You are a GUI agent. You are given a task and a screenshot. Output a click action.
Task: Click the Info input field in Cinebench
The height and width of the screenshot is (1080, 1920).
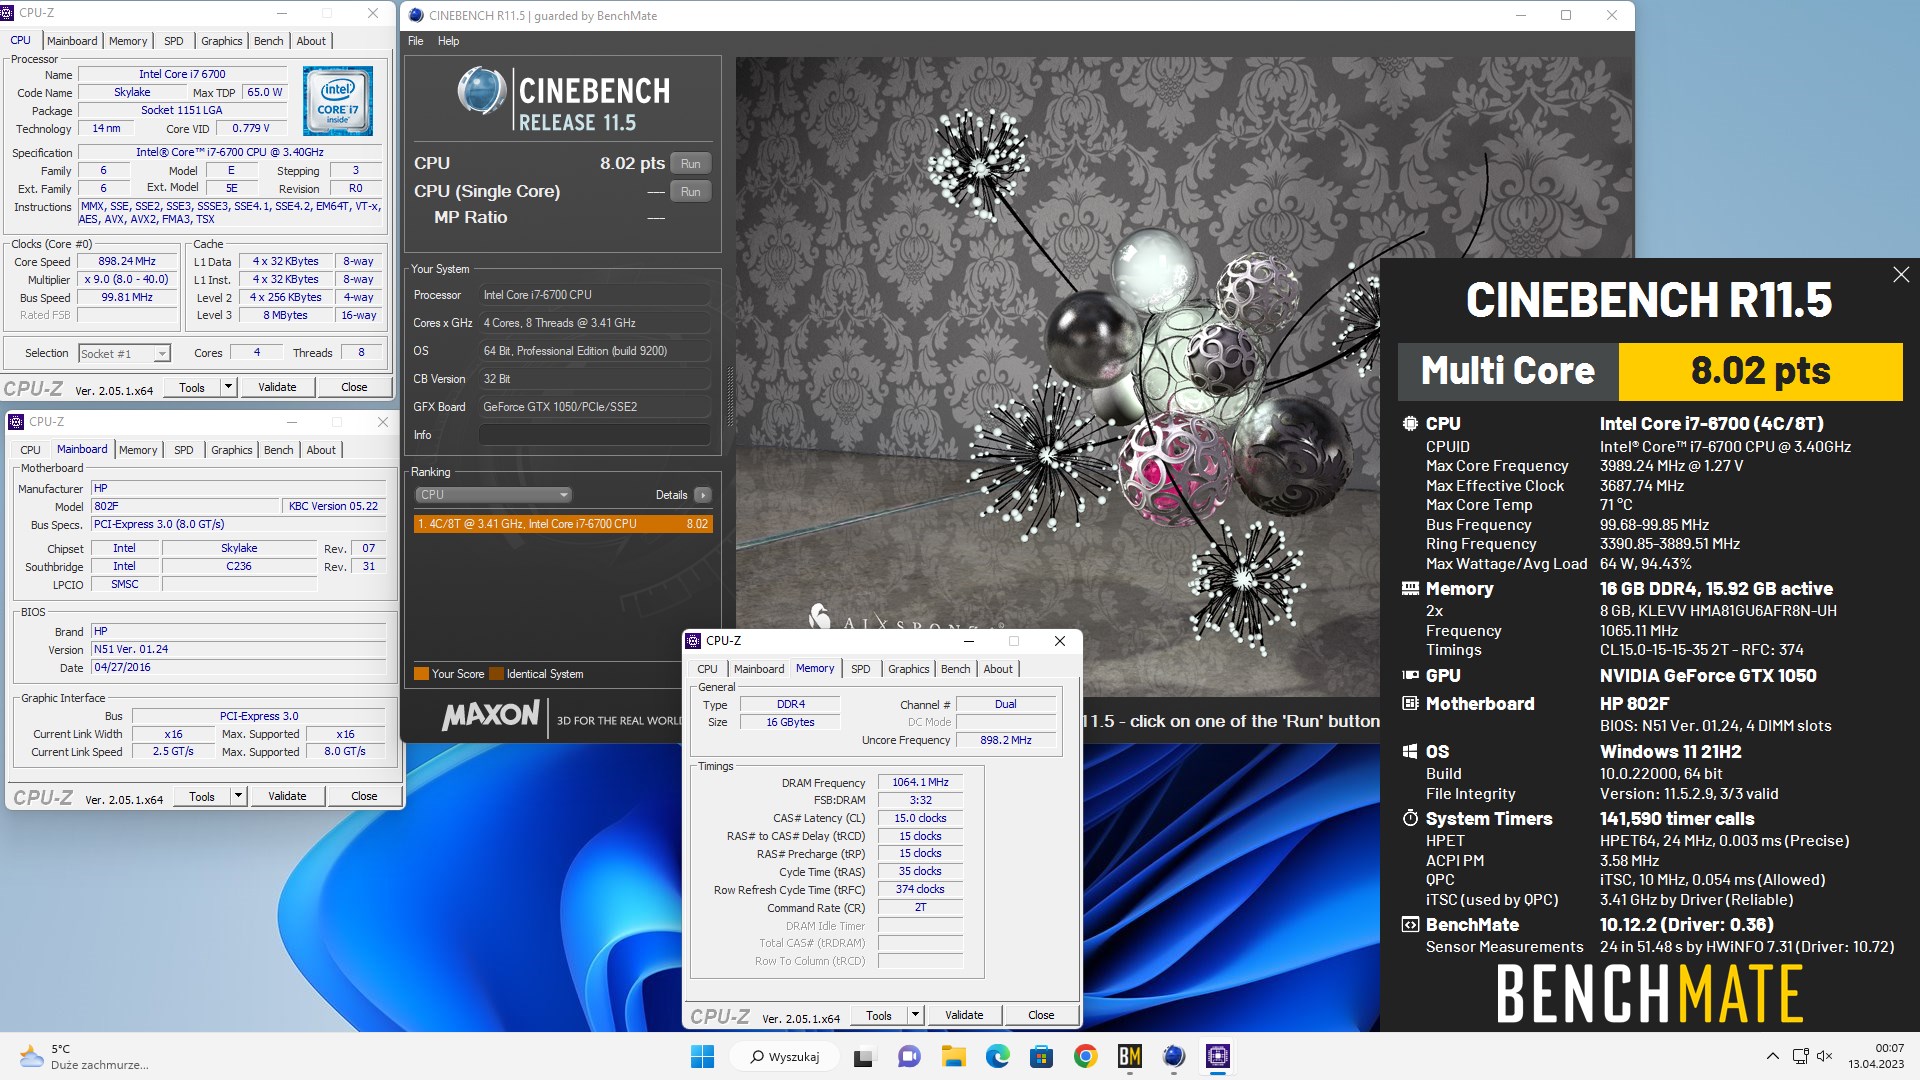(x=594, y=435)
